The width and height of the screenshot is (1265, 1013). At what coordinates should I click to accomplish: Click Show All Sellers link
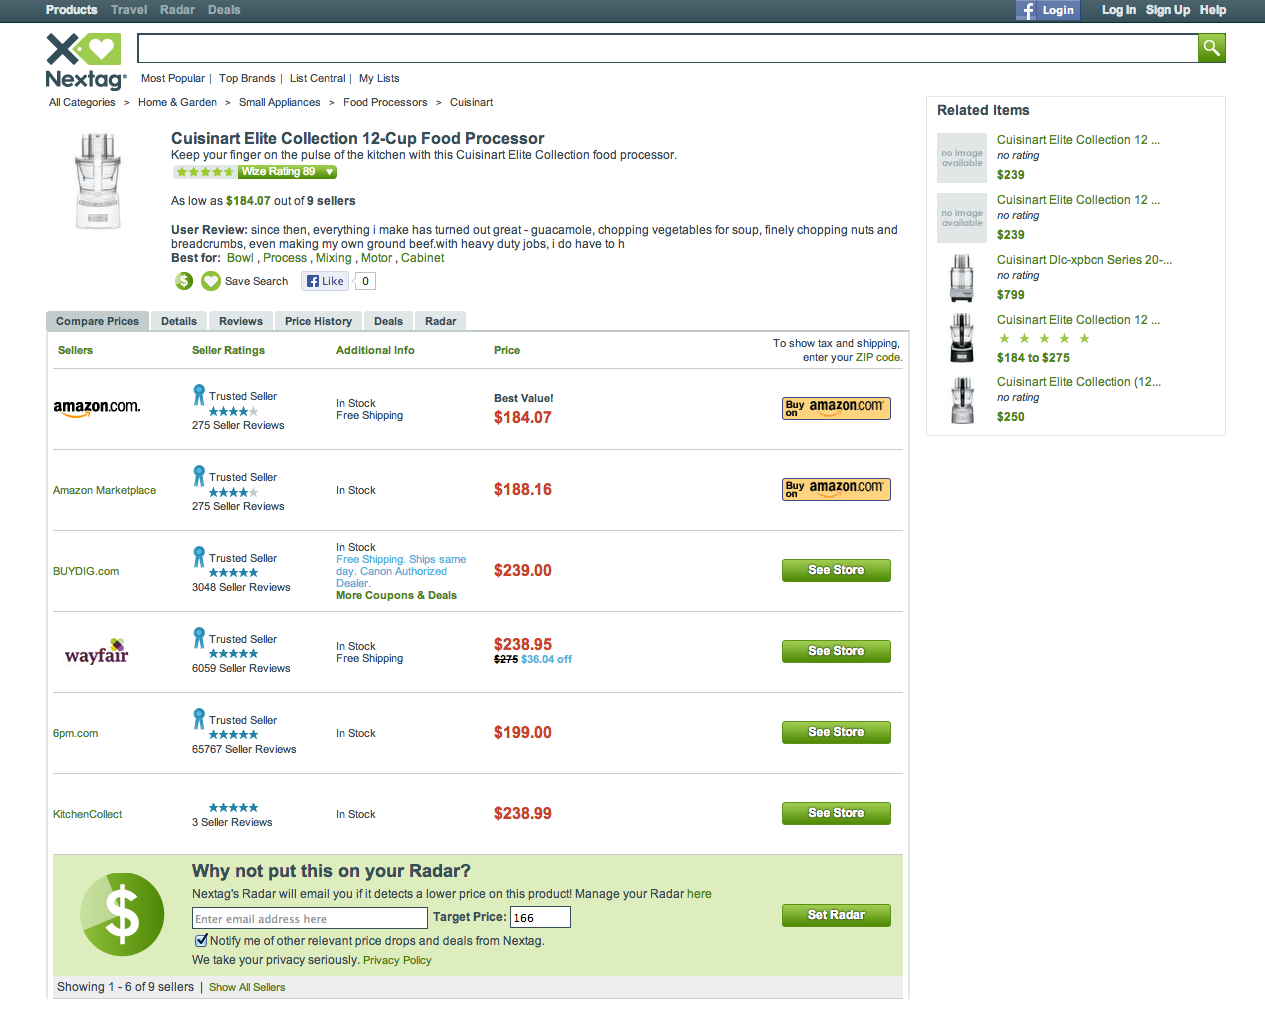pos(247,987)
